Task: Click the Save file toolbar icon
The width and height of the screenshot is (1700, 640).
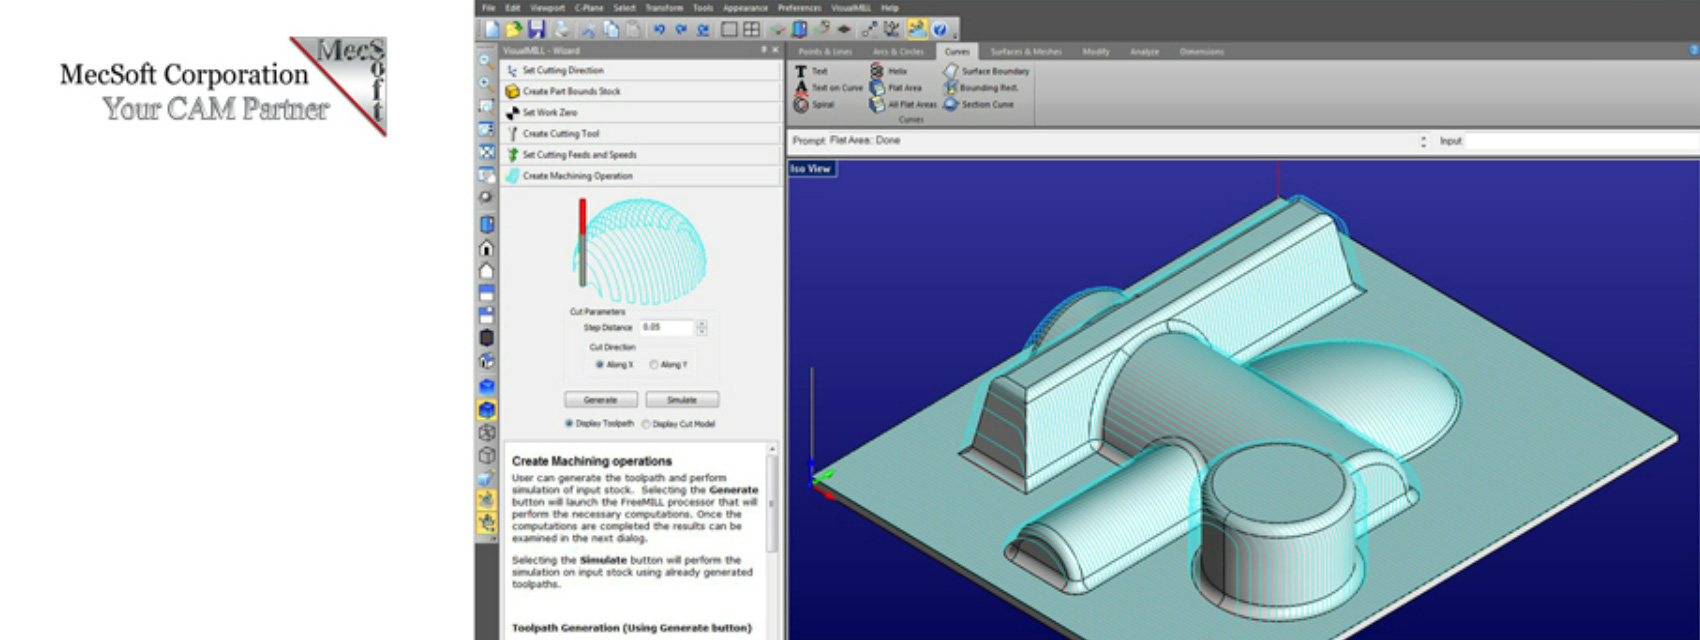Action: (537, 30)
